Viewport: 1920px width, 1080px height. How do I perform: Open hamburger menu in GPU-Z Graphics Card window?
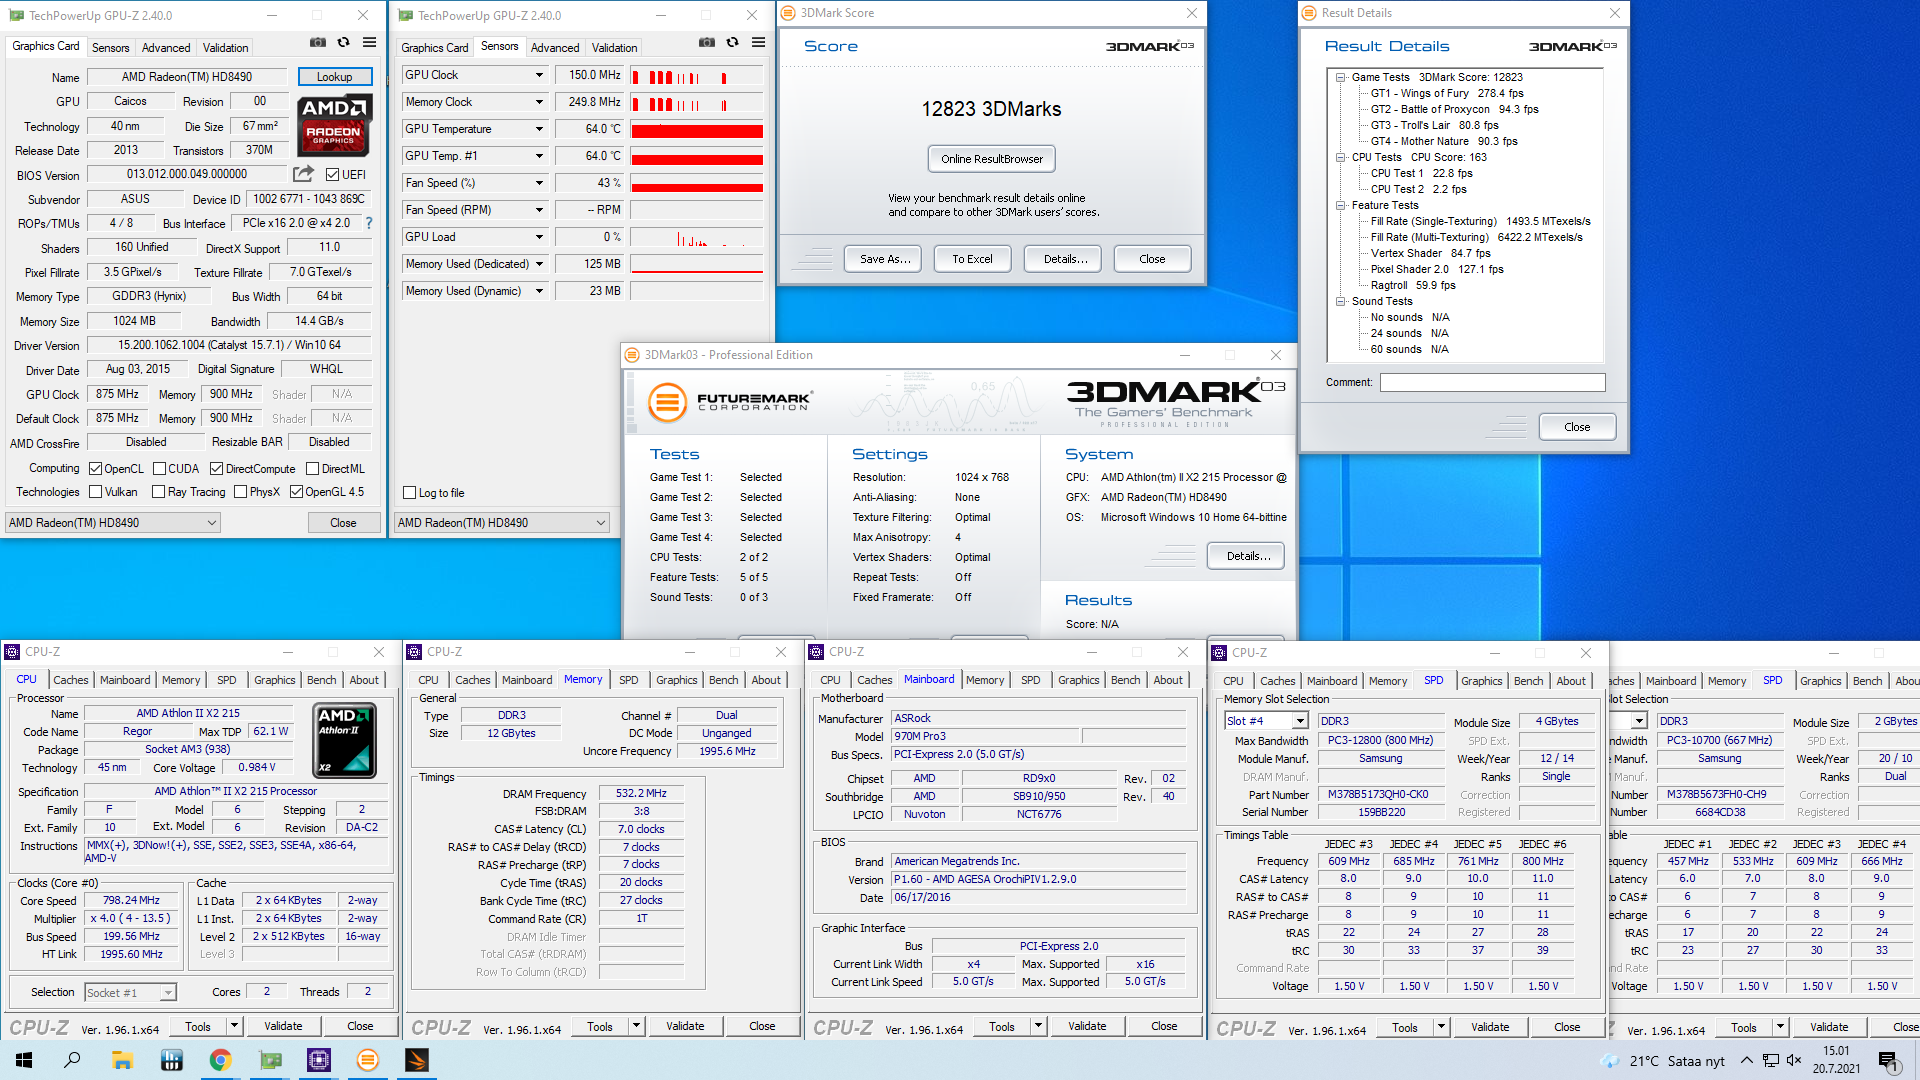[369, 43]
